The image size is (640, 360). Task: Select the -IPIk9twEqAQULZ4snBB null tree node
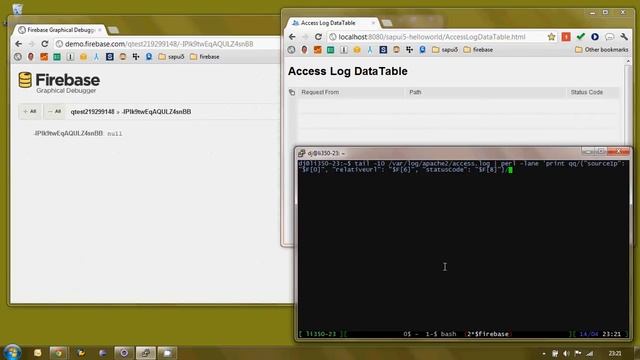point(78,133)
